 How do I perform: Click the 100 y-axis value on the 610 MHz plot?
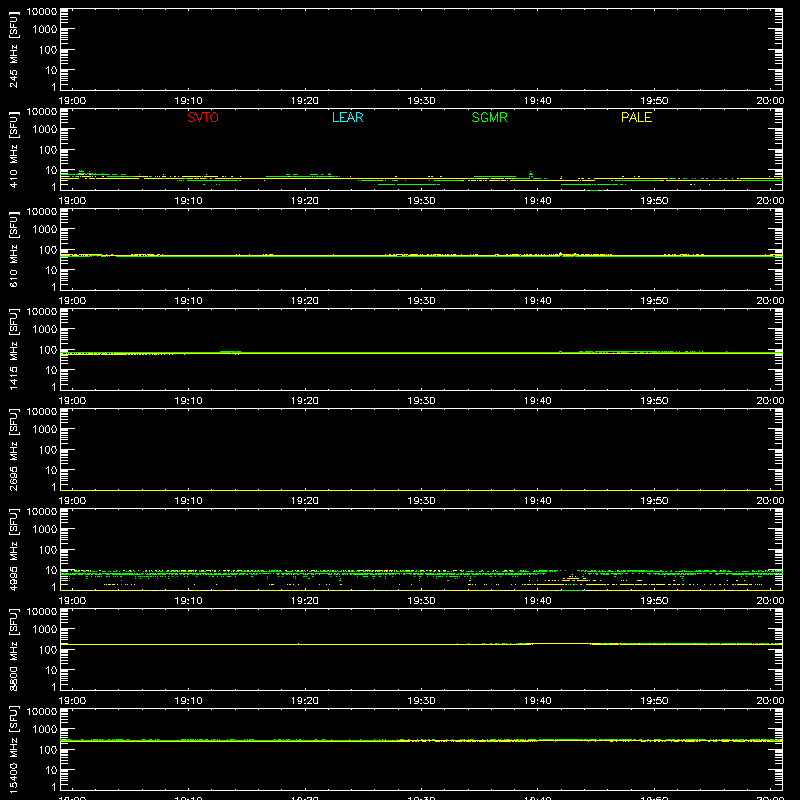click(x=48, y=250)
